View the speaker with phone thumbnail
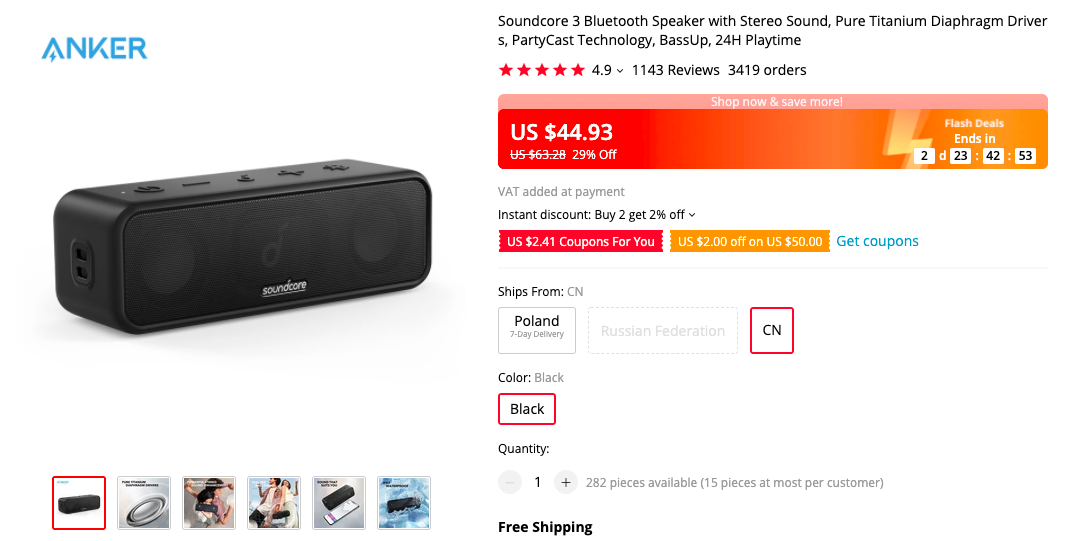Image resolution: width=1070 pixels, height=541 pixels. [339, 503]
